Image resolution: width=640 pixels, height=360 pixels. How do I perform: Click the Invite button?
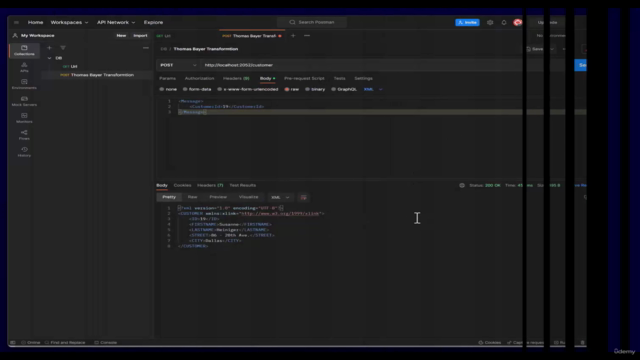pos(467,22)
